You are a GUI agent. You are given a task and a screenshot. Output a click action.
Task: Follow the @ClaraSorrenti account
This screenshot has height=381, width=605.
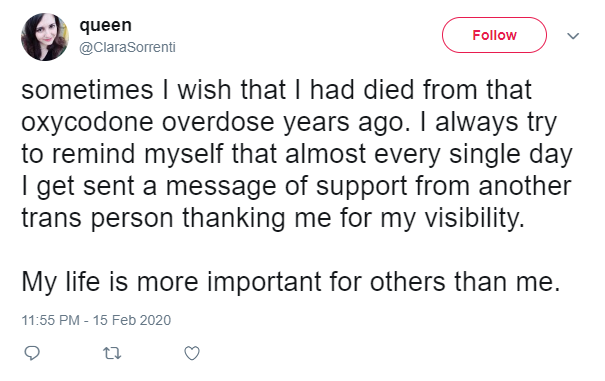(494, 35)
